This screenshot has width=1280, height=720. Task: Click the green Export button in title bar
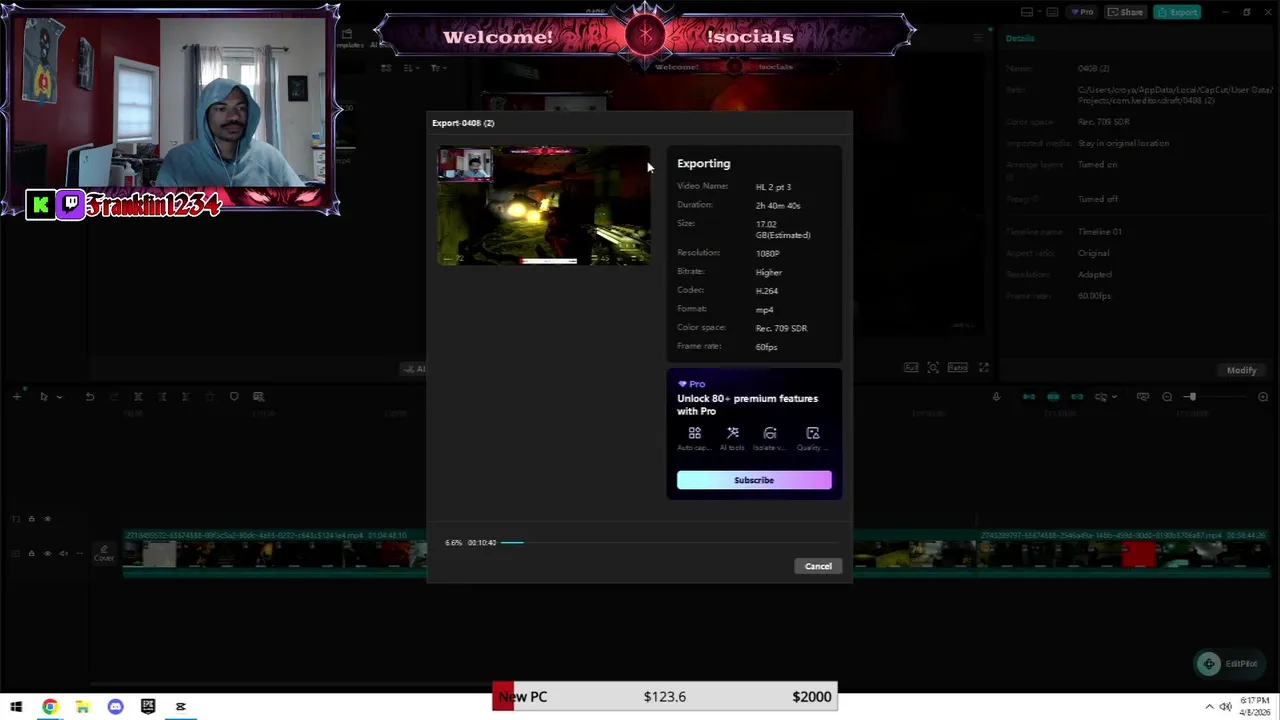pyautogui.click(x=1177, y=12)
